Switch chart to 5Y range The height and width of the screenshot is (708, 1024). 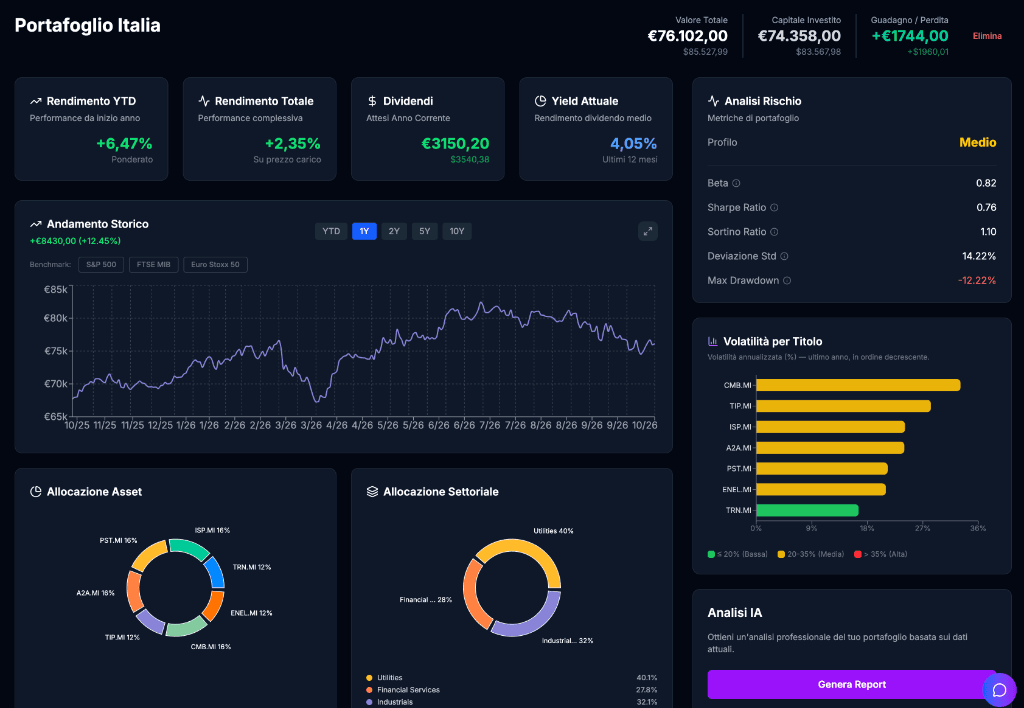coord(424,231)
